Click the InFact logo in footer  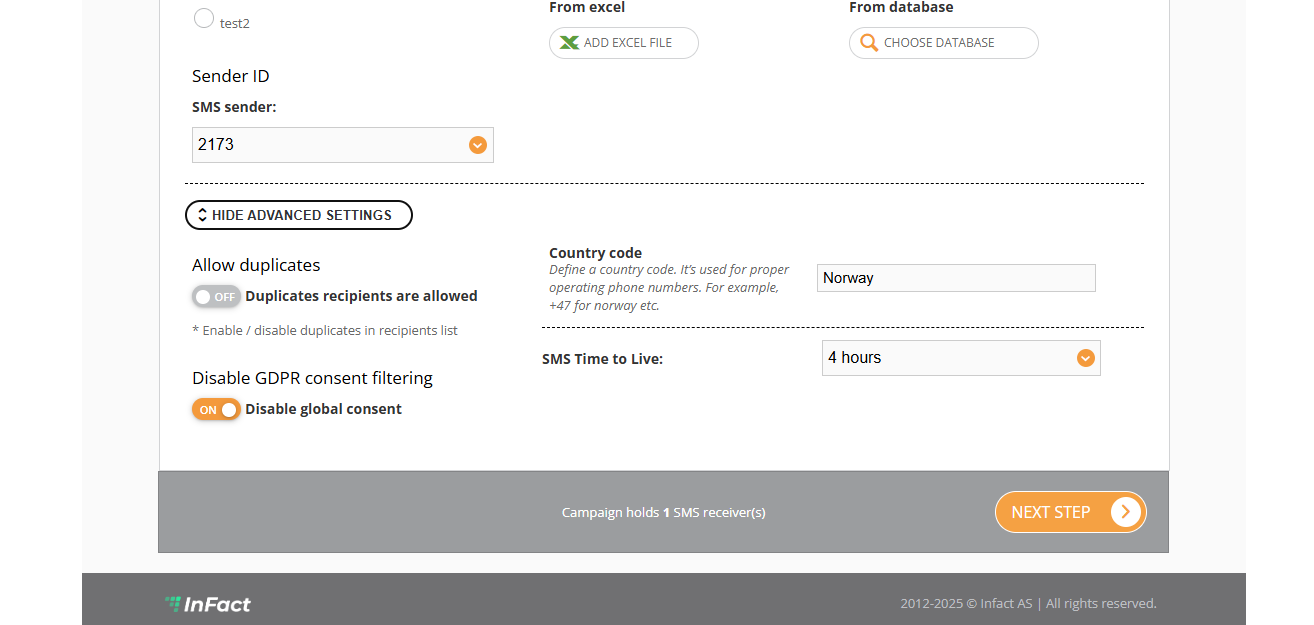(x=208, y=603)
